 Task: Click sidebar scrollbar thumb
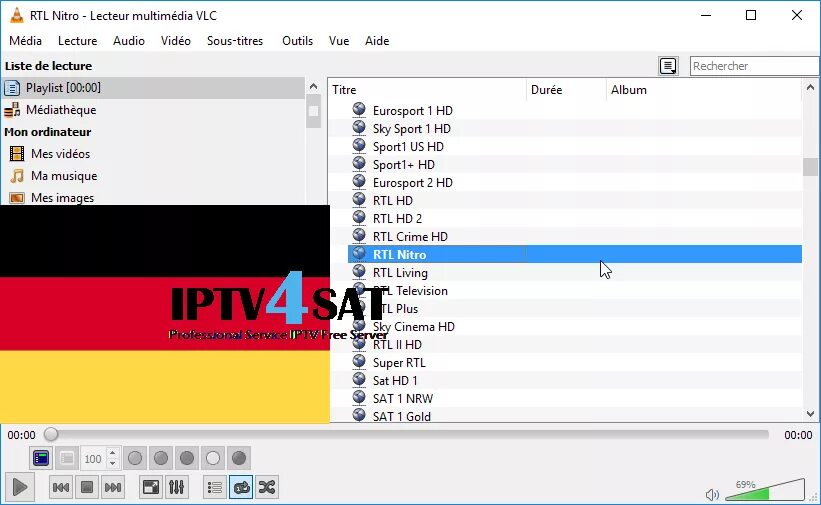tap(313, 111)
